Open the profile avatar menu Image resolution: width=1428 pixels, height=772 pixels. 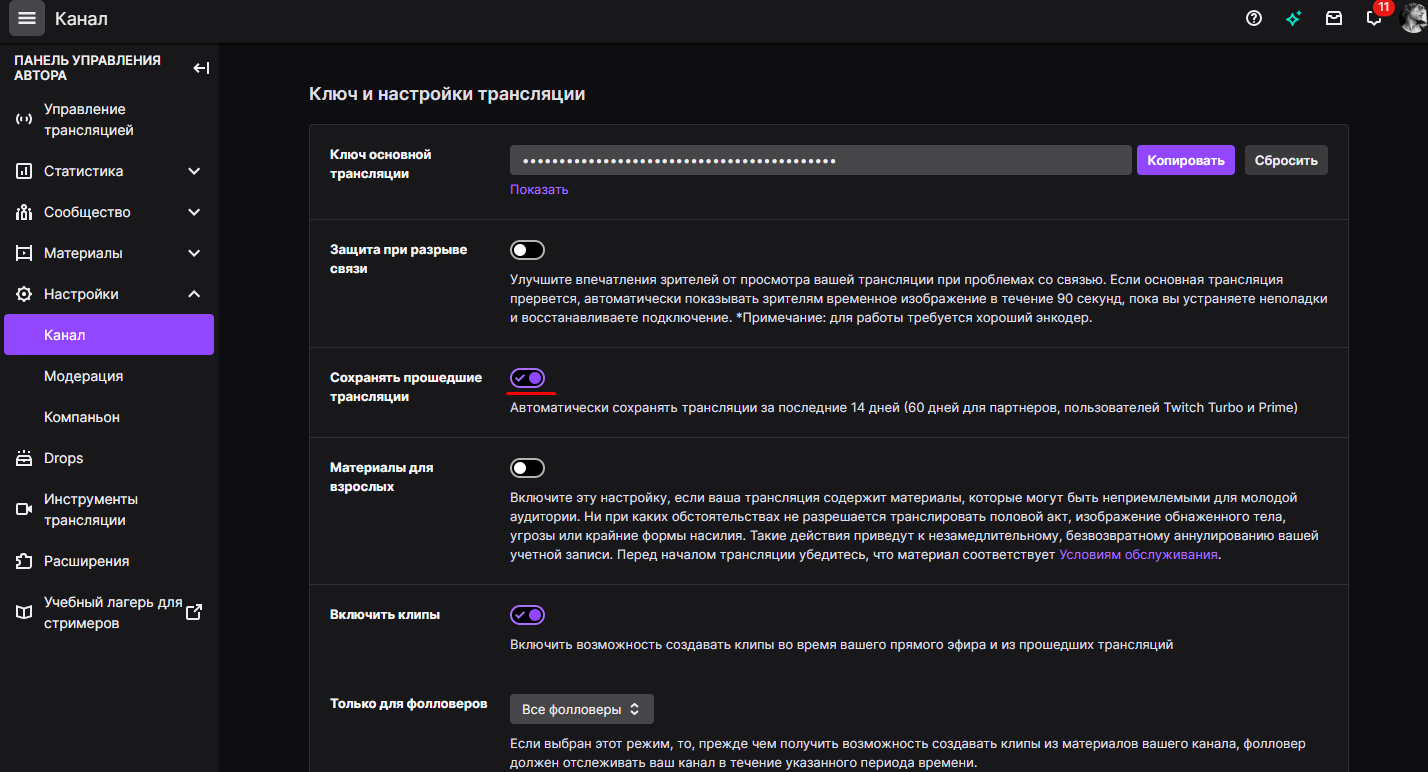click(1412, 18)
